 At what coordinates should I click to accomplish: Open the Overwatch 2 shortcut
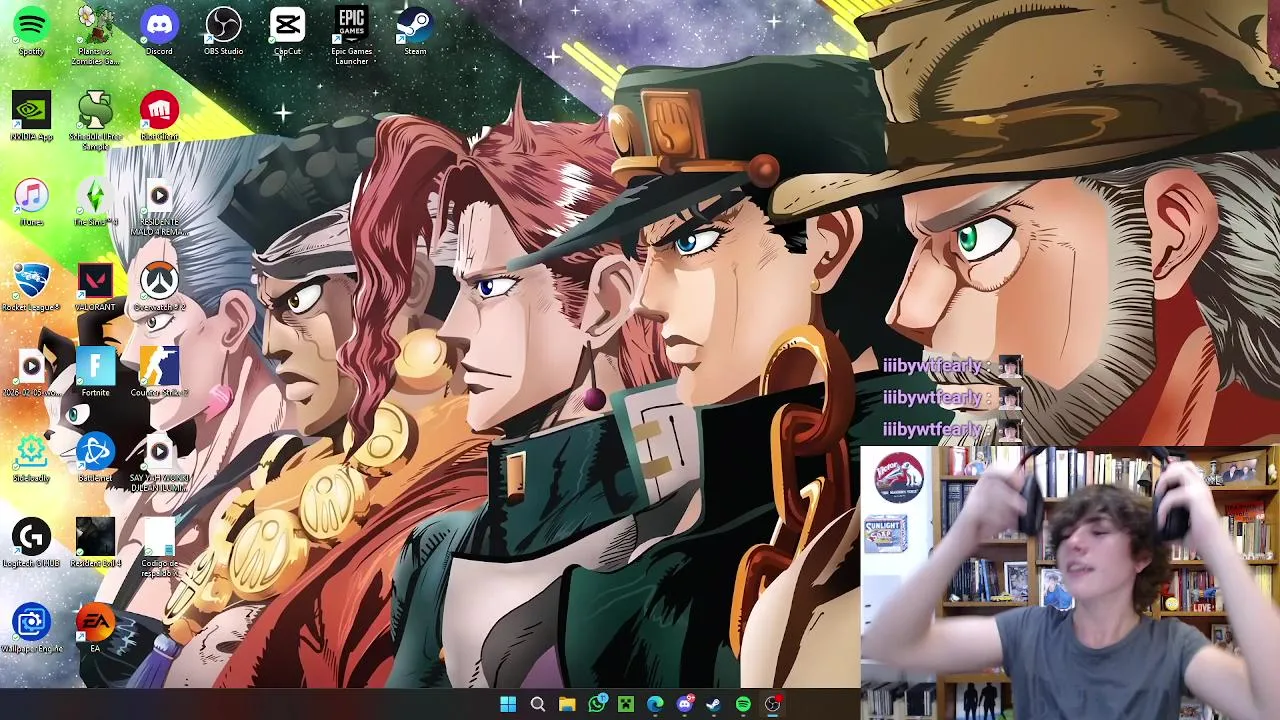pos(159,287)
